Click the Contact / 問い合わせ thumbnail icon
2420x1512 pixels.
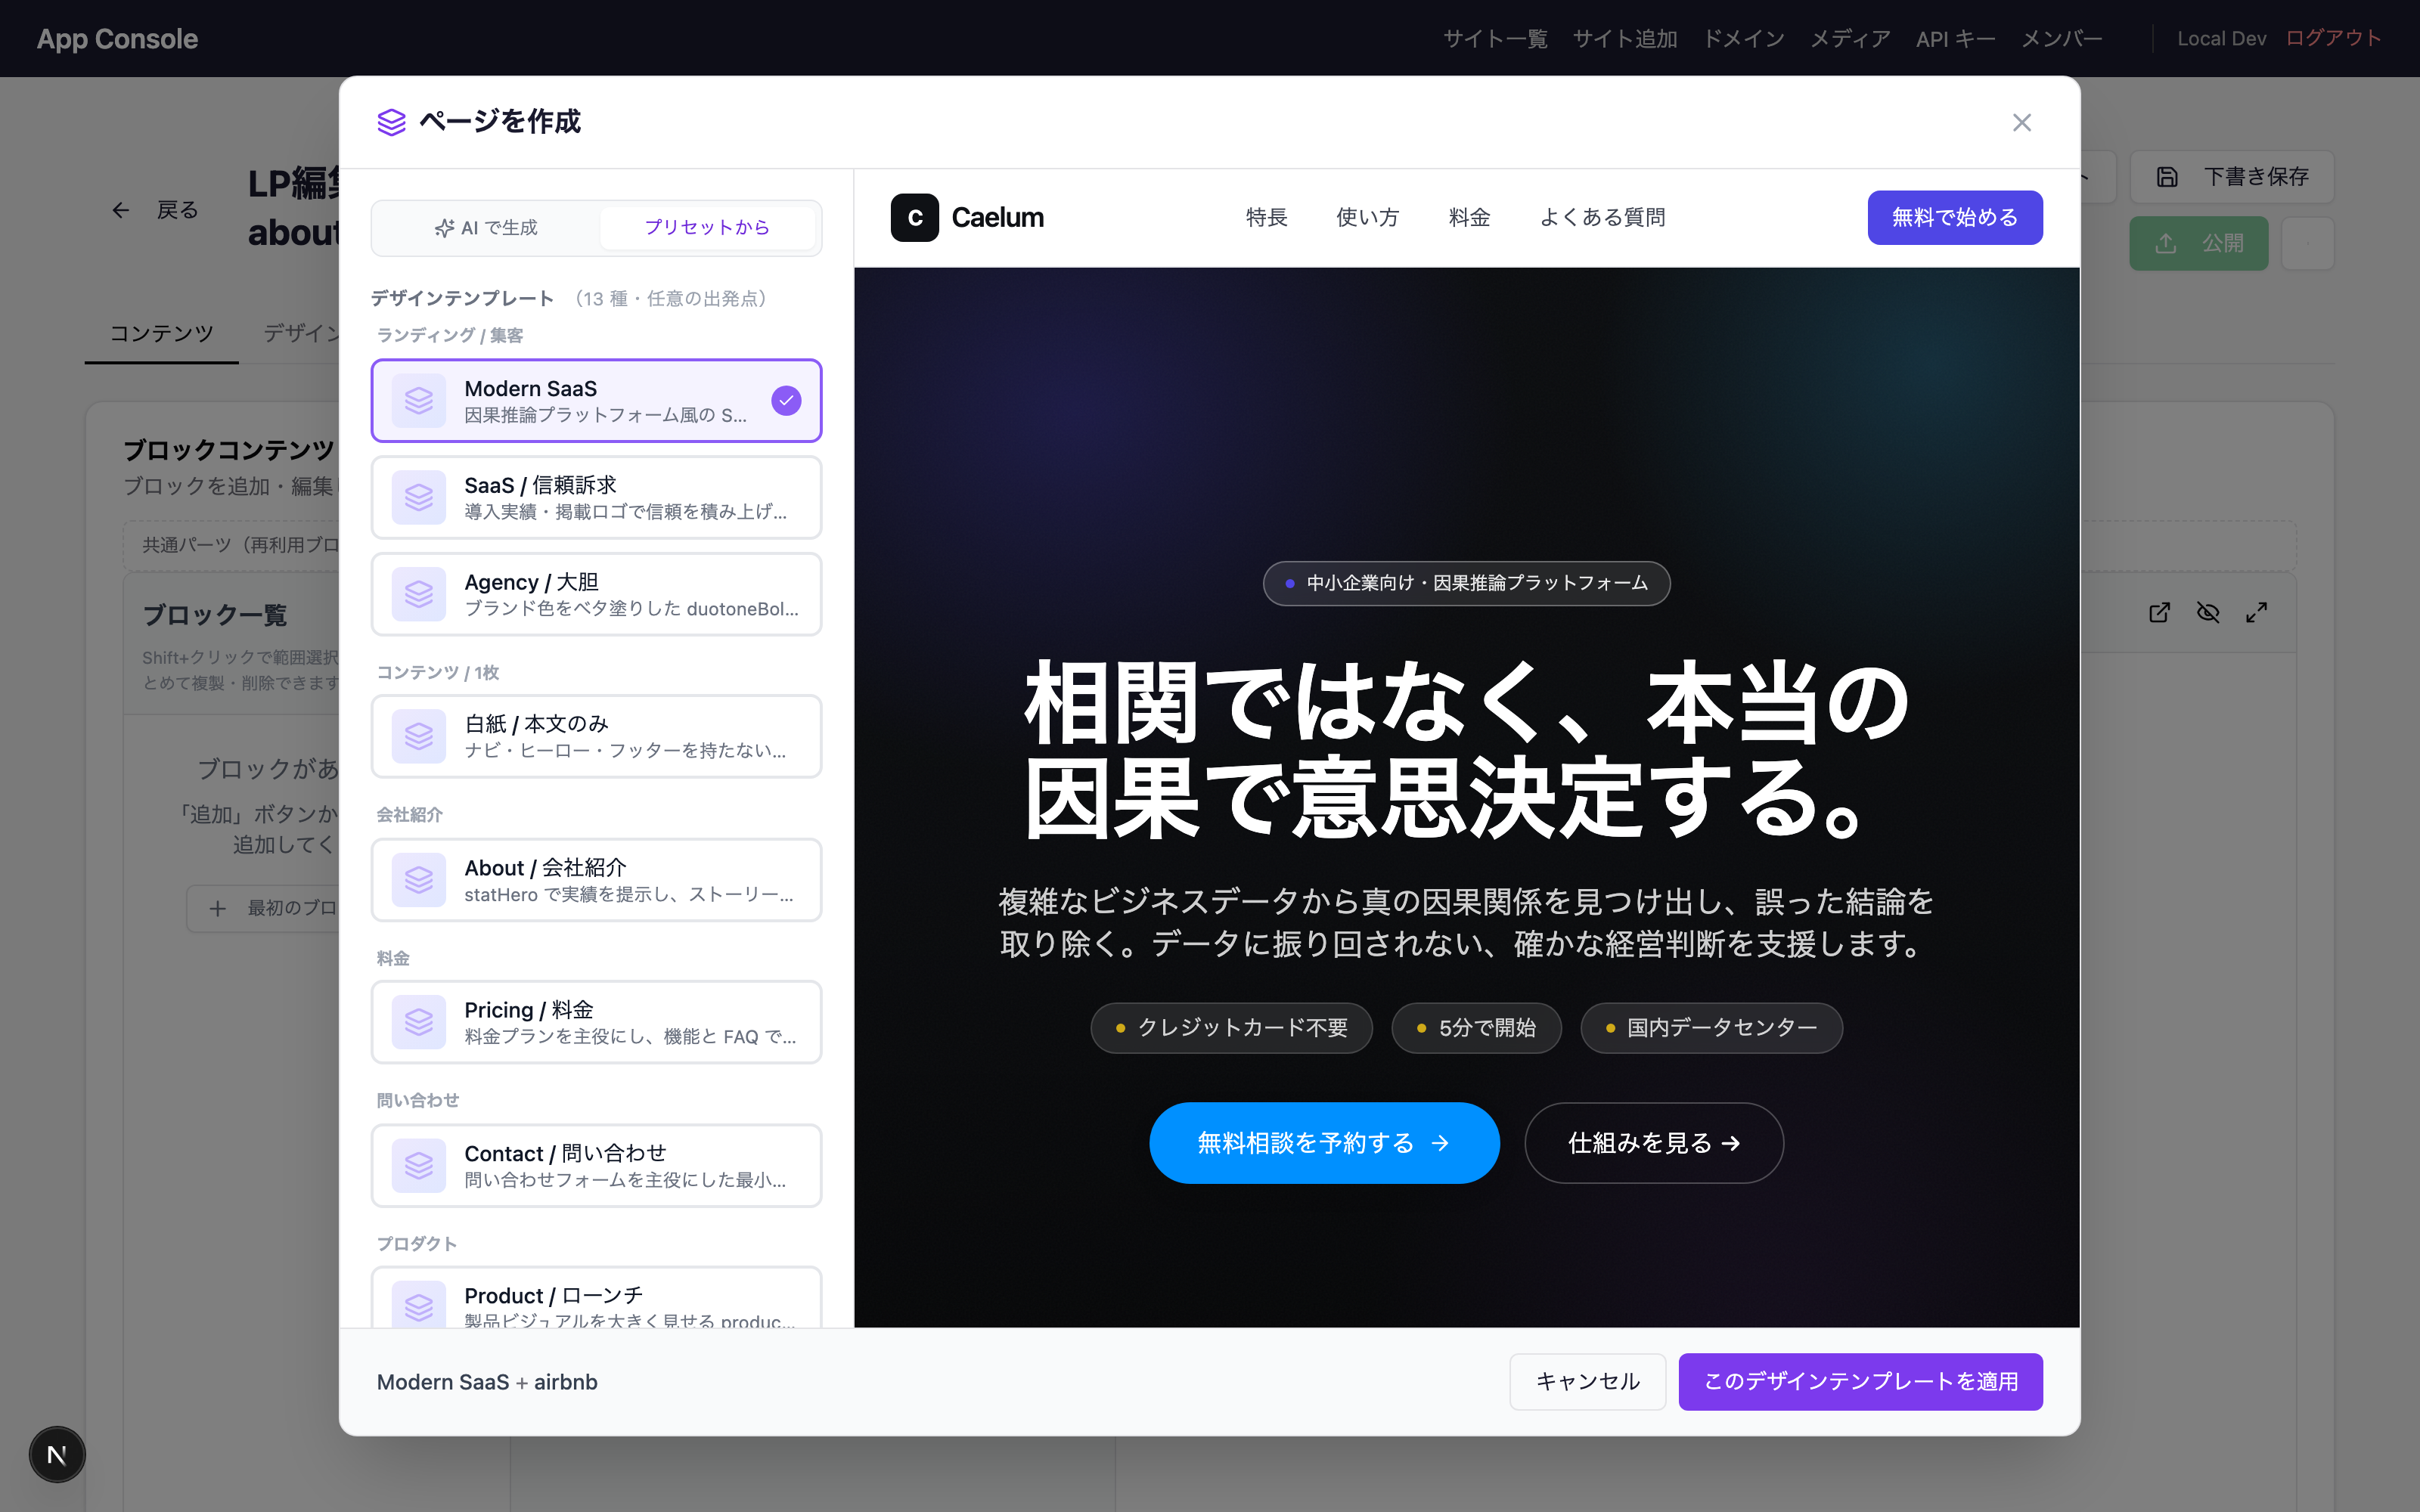(419, 1166)
